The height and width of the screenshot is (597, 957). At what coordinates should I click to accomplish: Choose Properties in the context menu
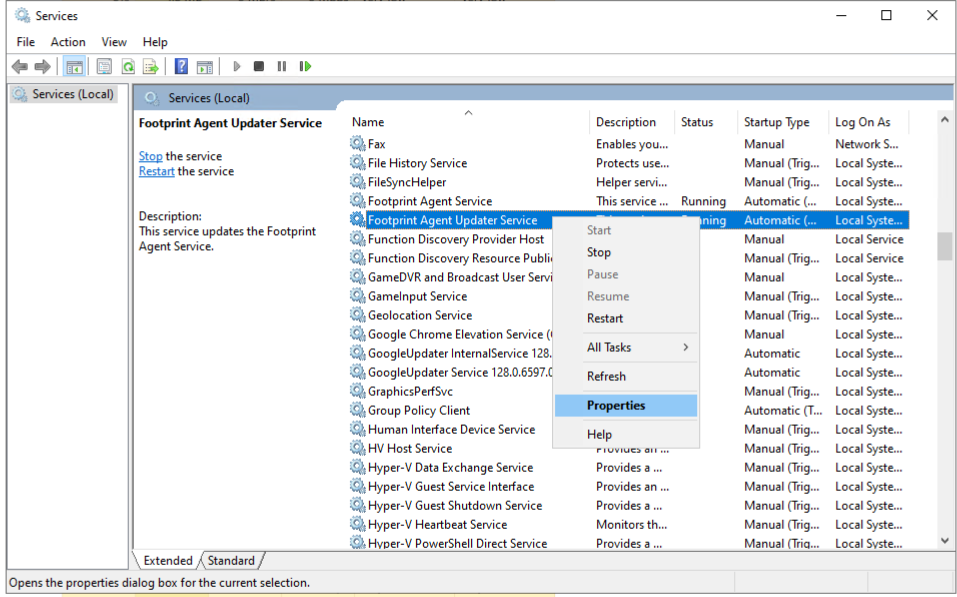[626, 405]
